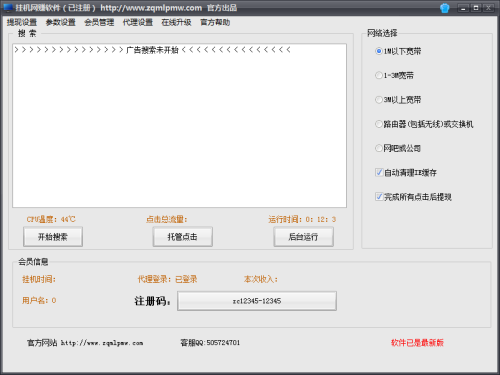Click the 用户名: 0 label
The height and width of the screenshot is (375, 500).
pyautogui.click(x=39, y=300)
